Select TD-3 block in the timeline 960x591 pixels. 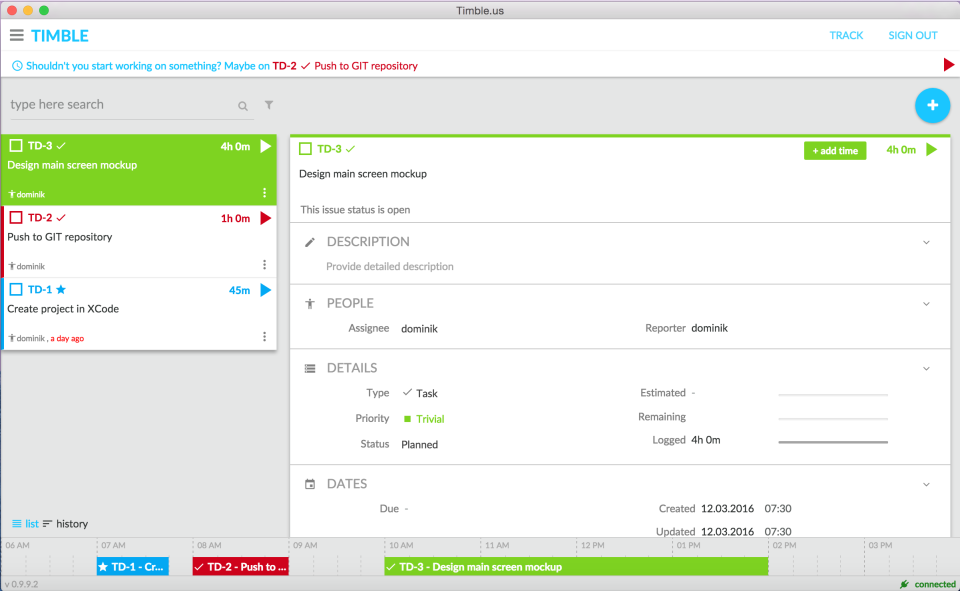[x=576, y=567]
